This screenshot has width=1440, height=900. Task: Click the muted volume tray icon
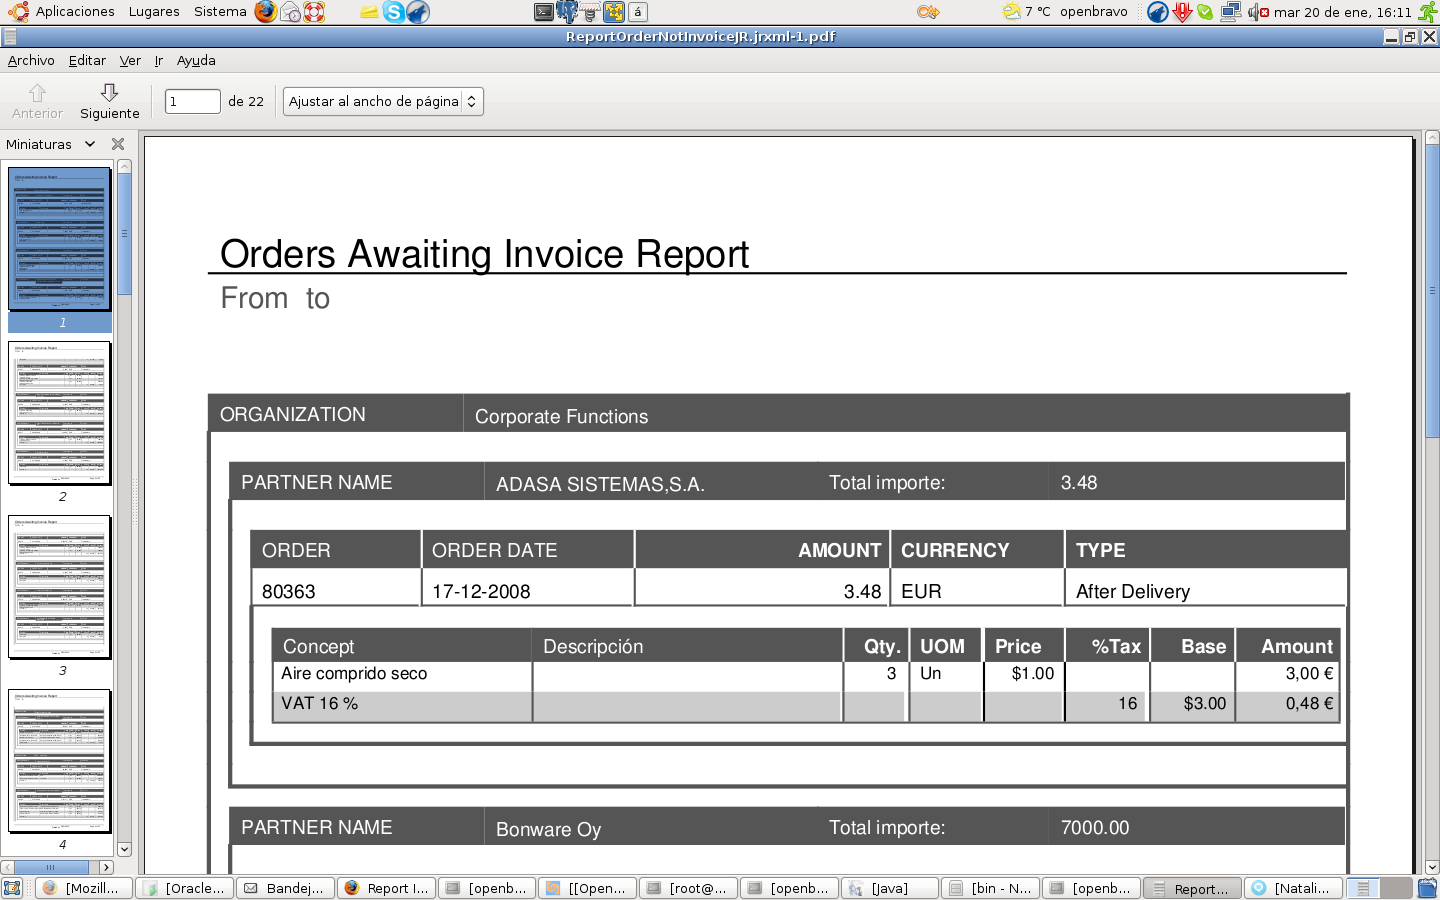click(x=1257, y=12)
